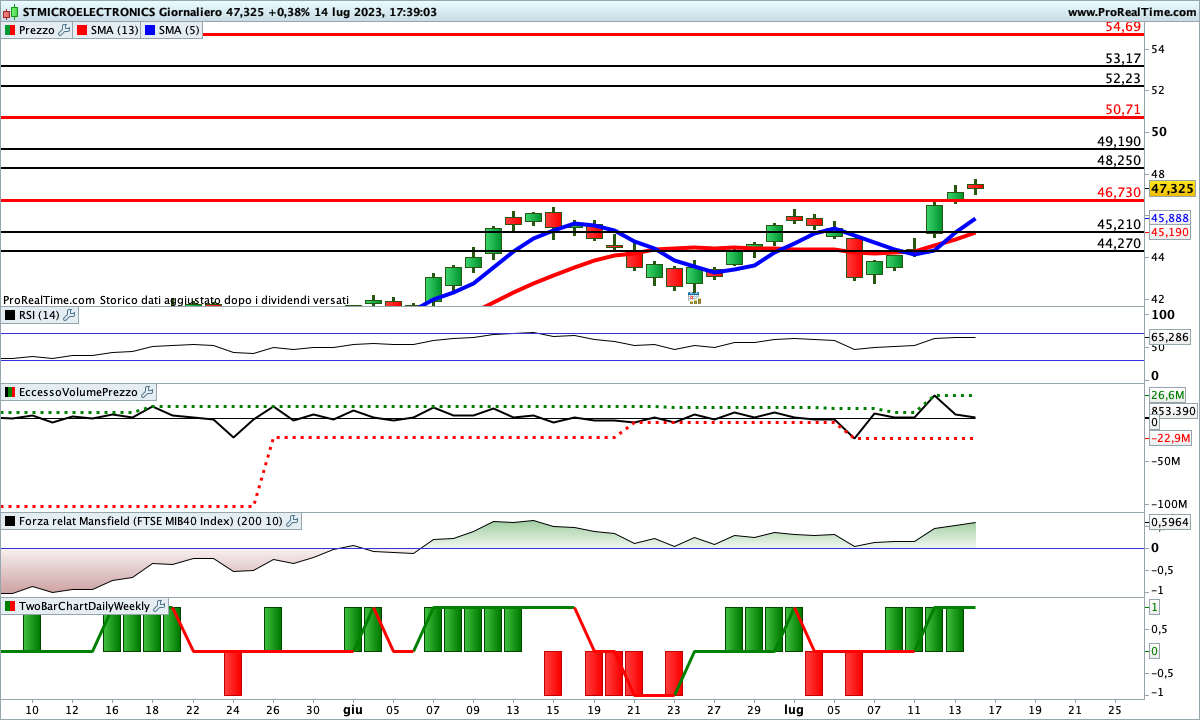
Task: Click the 46,730 red level label
Action: [x=1119, y=192]
